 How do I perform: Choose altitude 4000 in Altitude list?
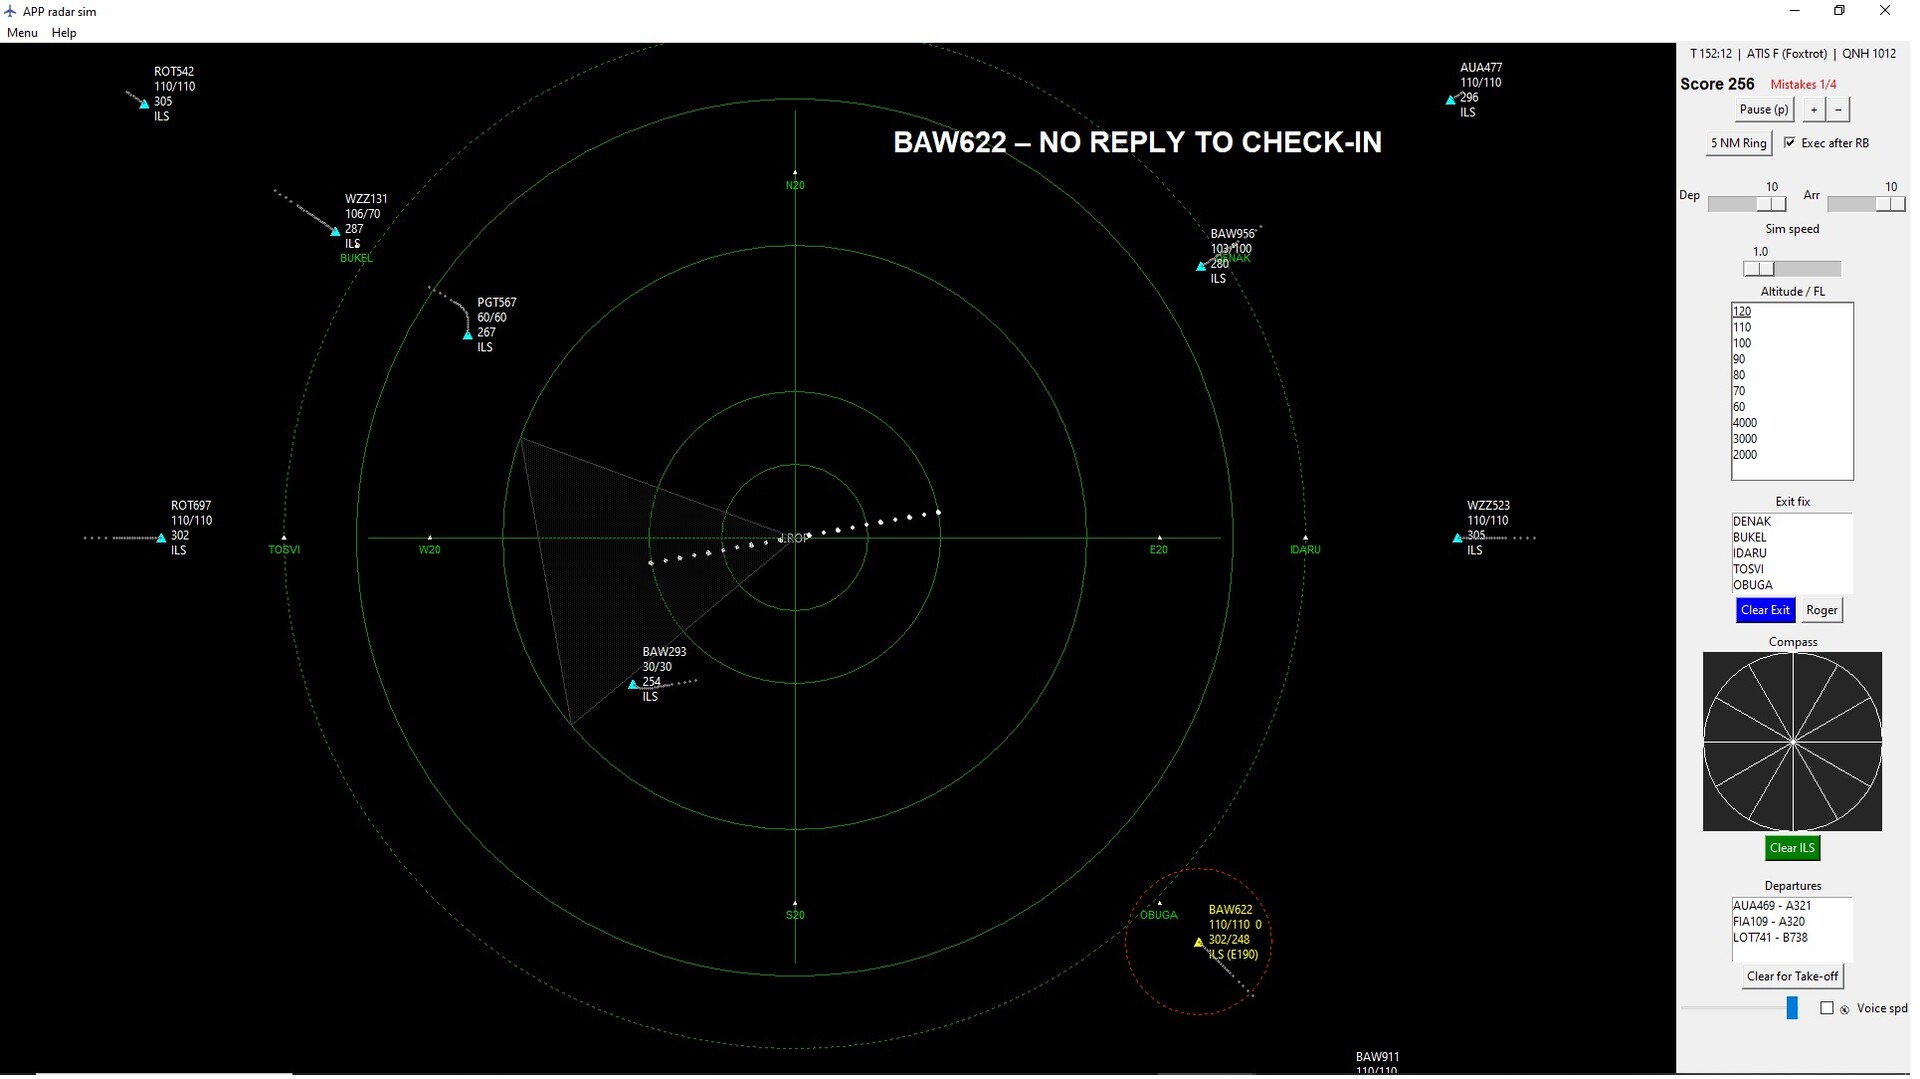click(x=1745, y=423)
